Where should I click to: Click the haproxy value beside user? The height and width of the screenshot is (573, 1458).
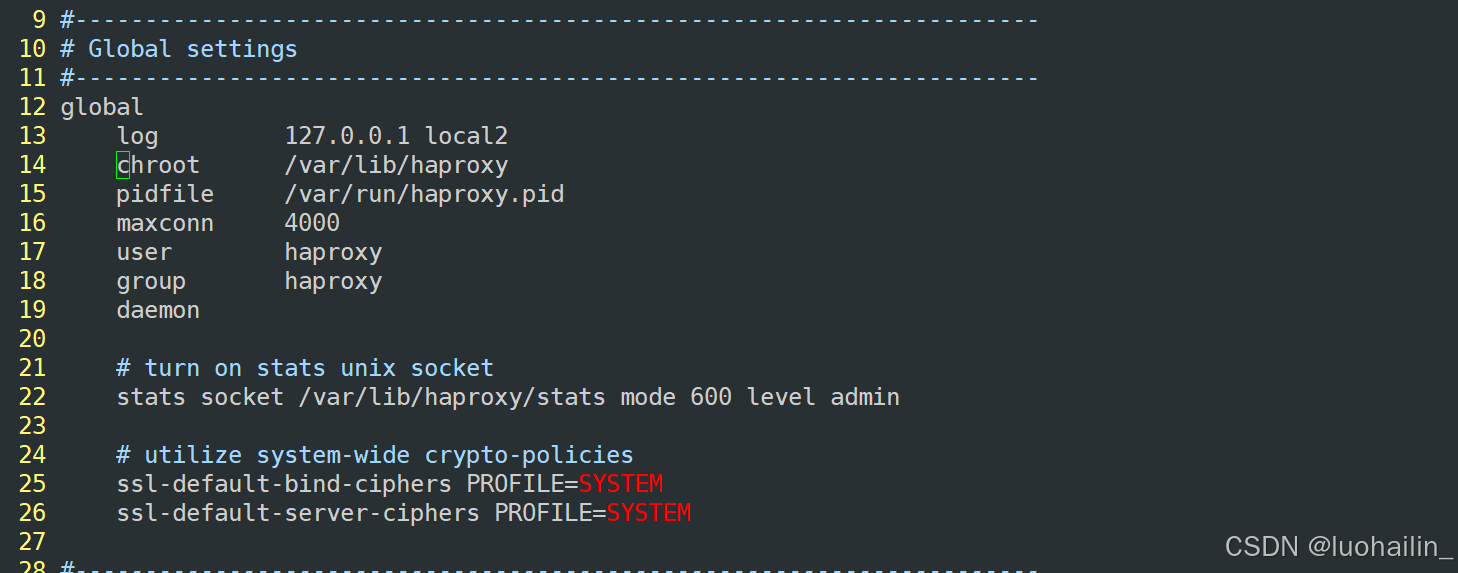tap(333, 252)
